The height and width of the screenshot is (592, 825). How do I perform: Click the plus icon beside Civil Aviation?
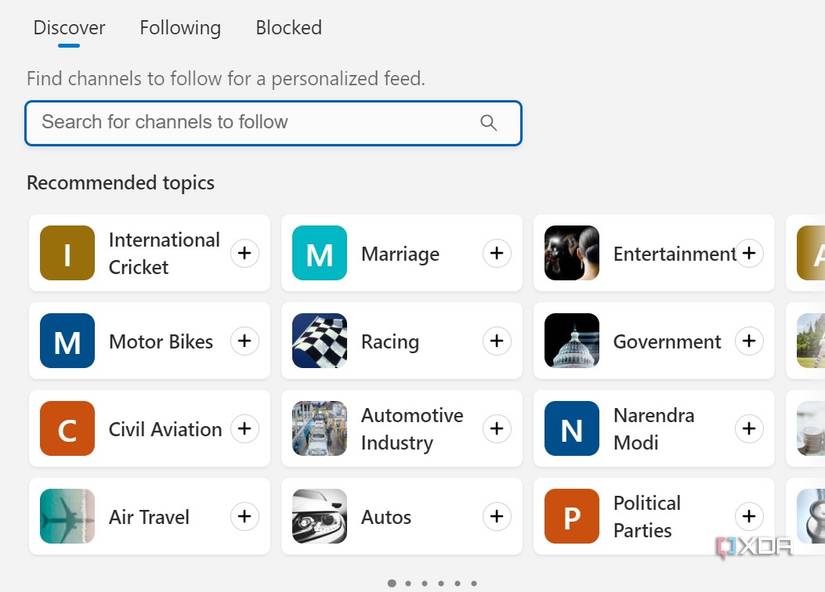pyautogui.click(x=245, y=428)
